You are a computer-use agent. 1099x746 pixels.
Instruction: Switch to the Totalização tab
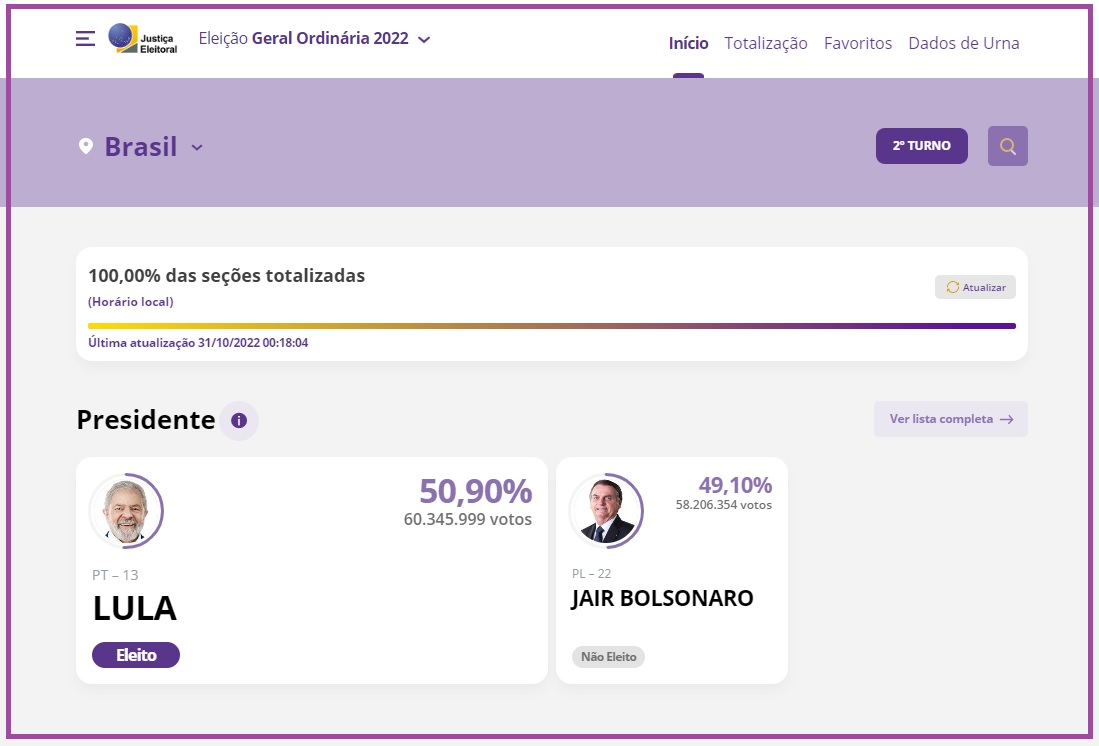pyautogui.click(x=766, y=43)
